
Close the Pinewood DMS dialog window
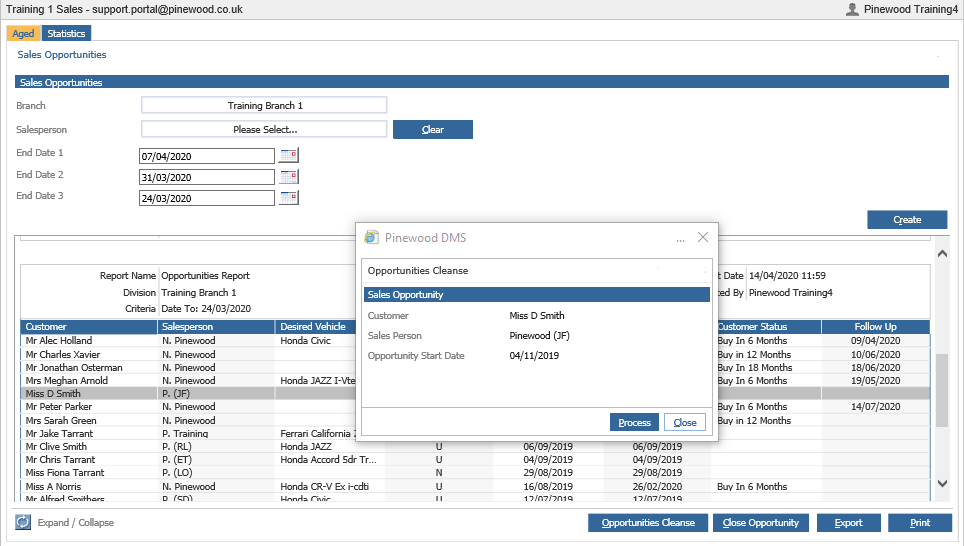click(x=703, y=237)
